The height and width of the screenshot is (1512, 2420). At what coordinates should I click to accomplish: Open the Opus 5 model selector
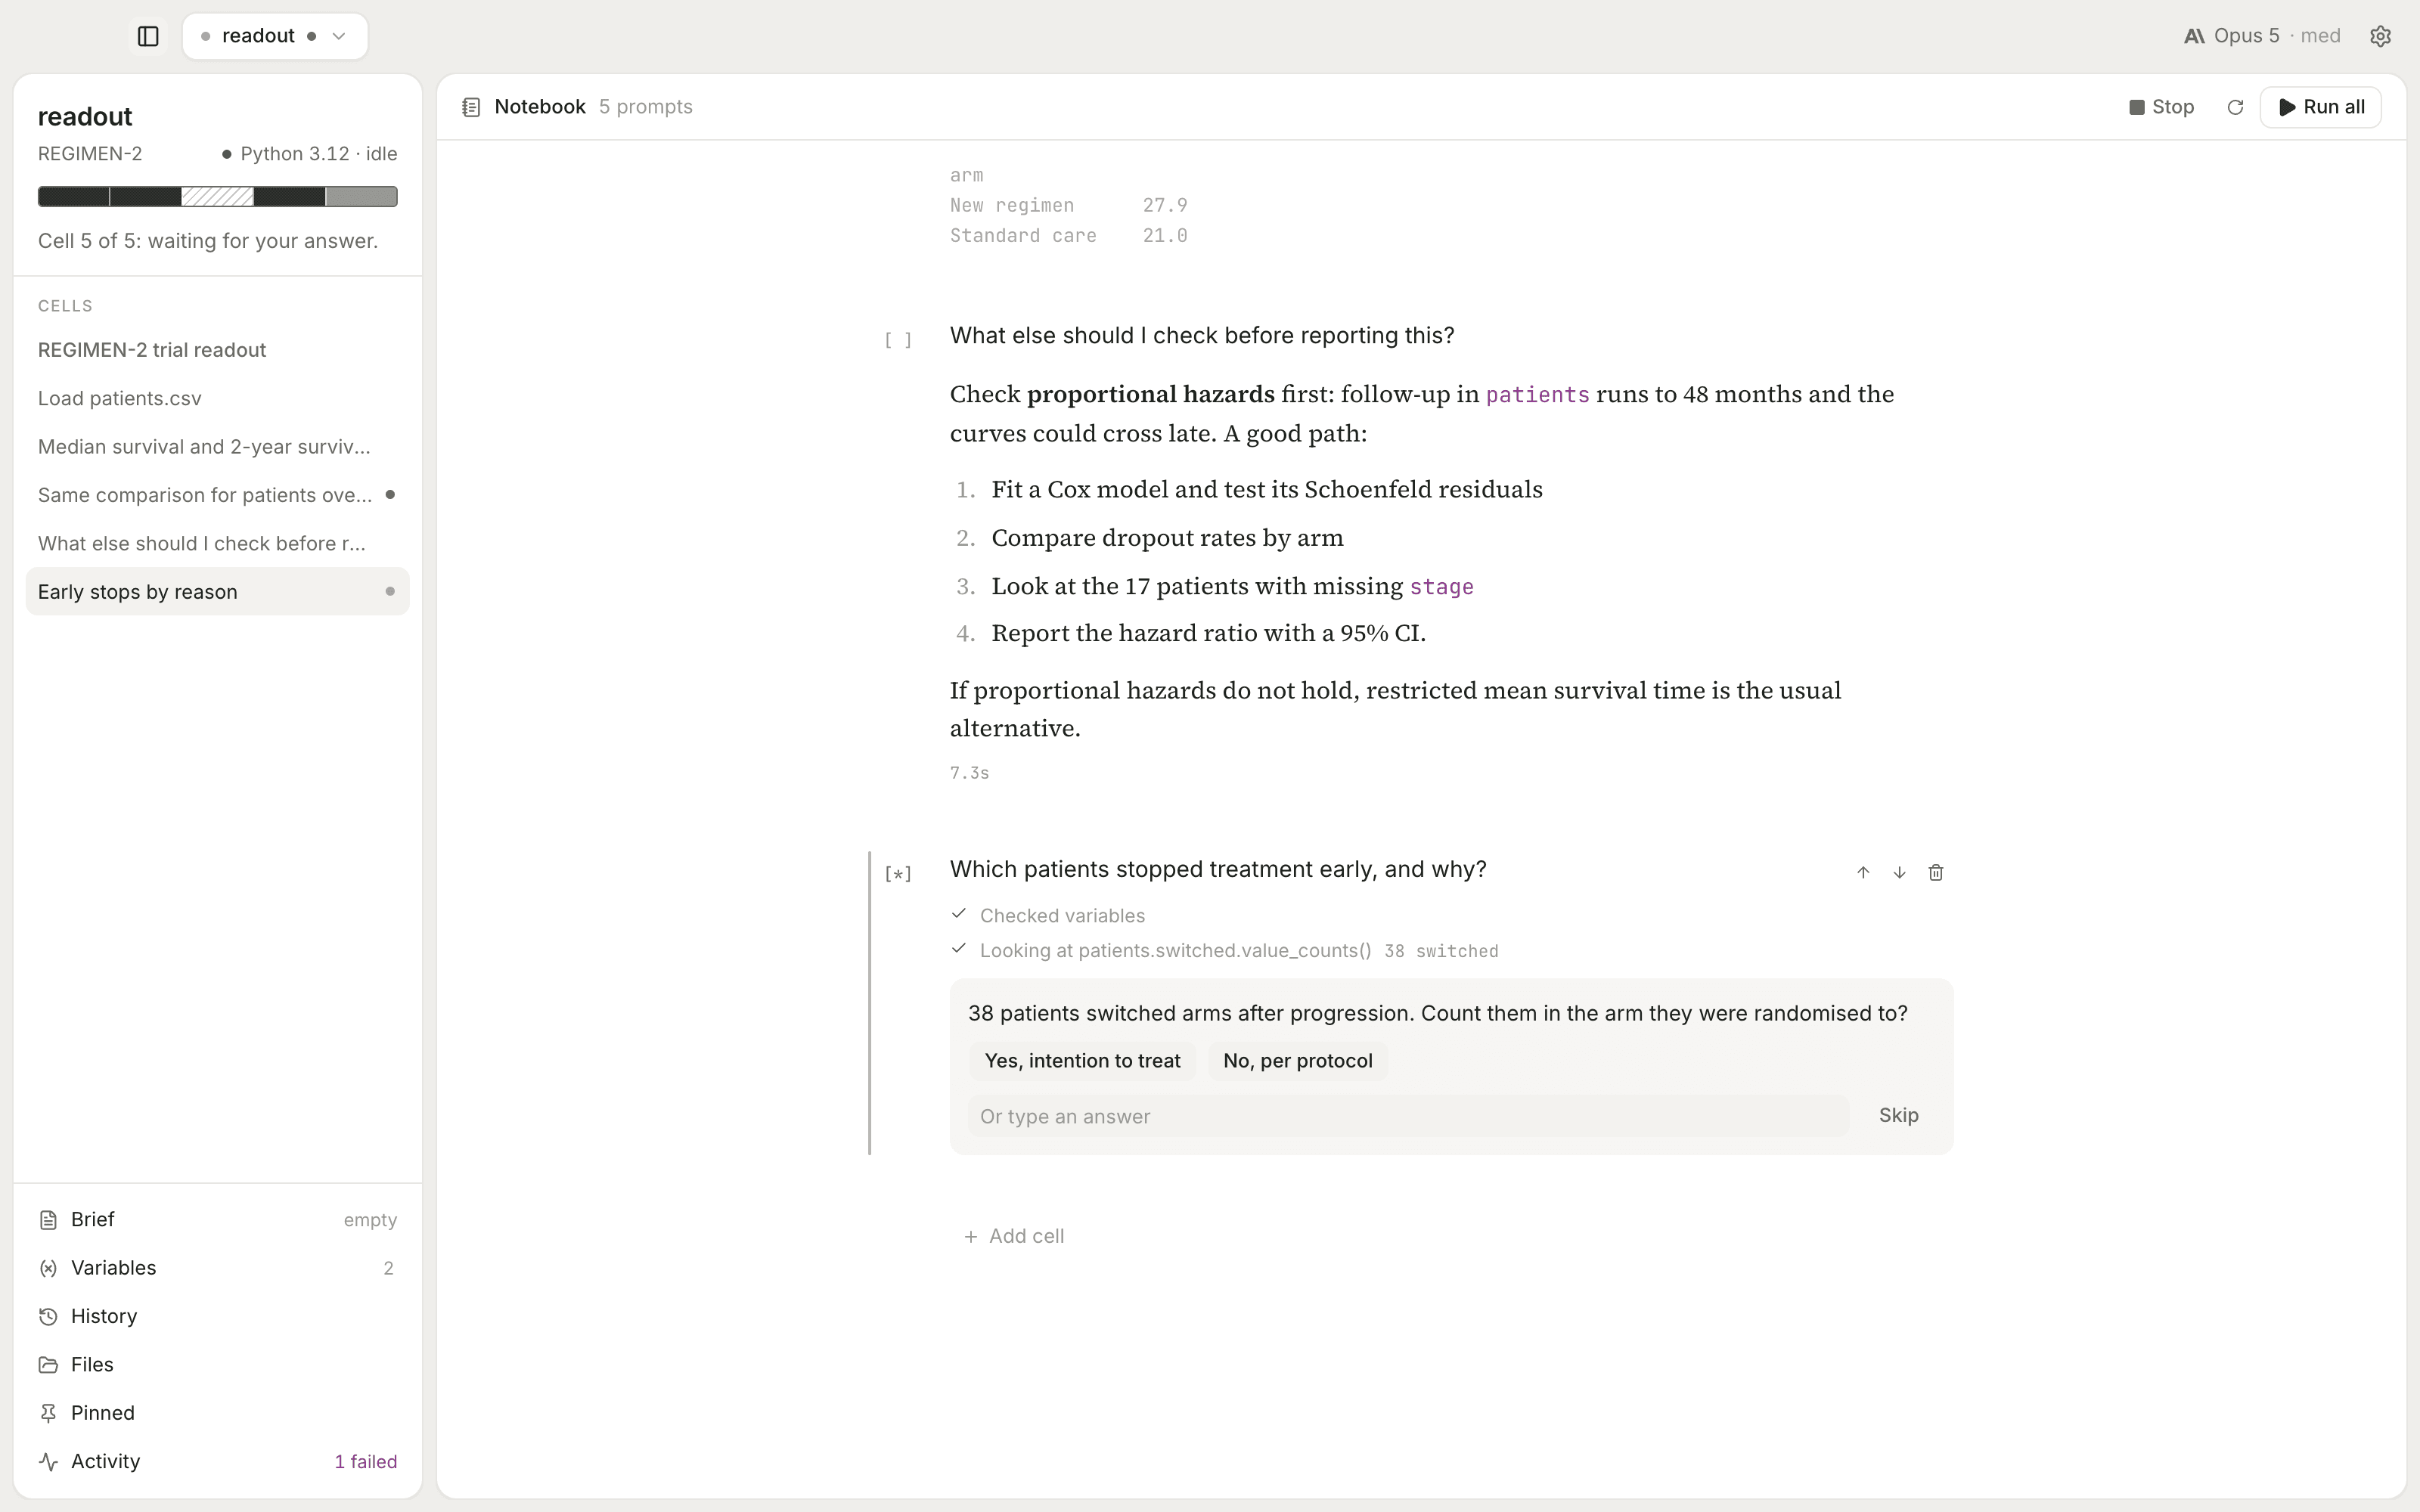[2262, 36]
